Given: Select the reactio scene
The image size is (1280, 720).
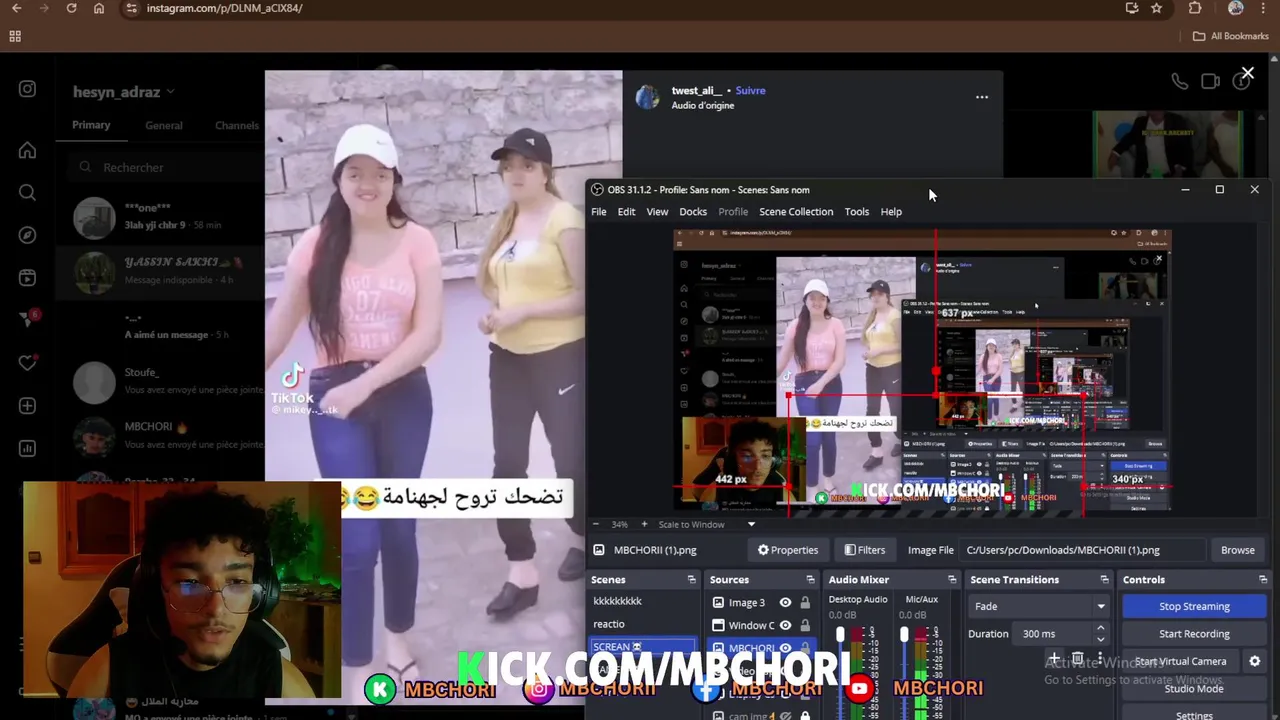Looking at the screenshot, I should point(642,624).
